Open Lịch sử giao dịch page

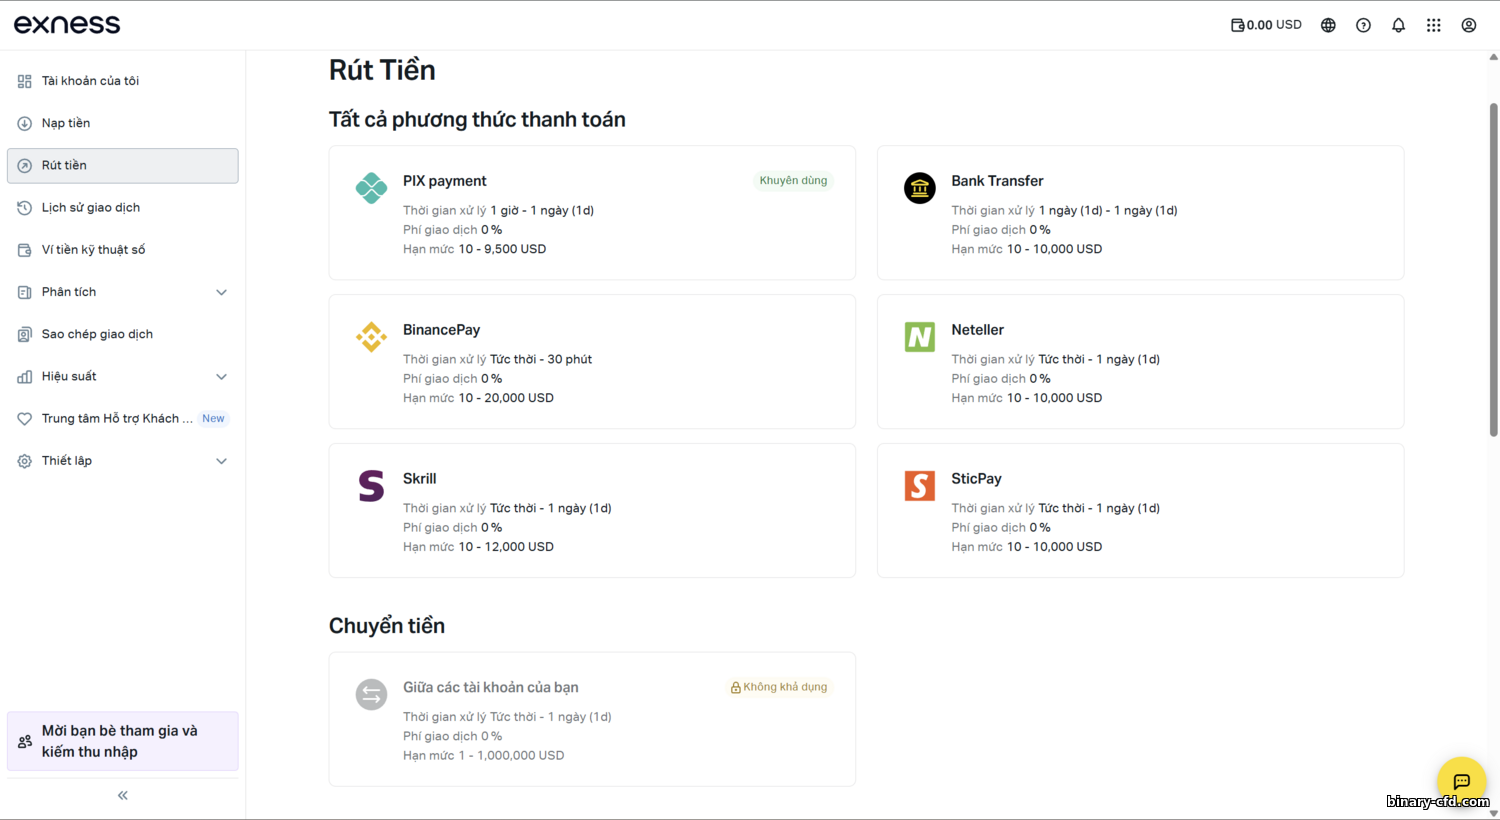pos(90,208)
